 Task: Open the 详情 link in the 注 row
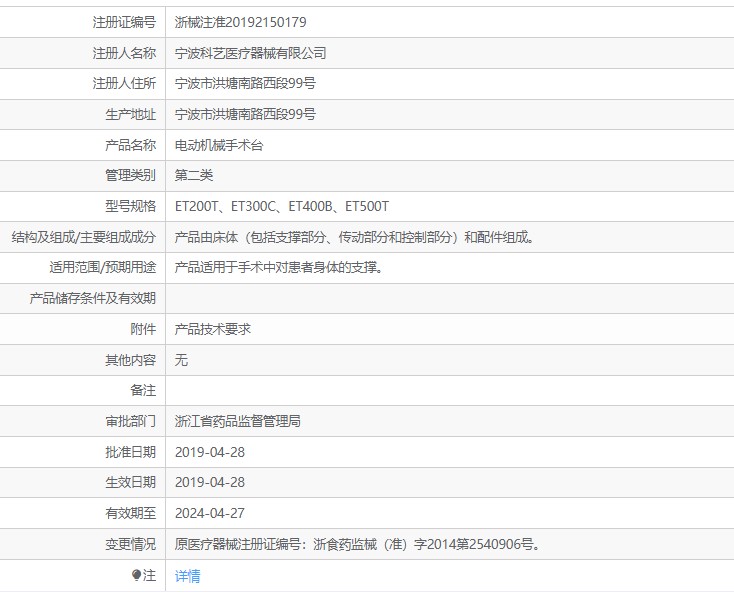pyautogui.click(x=187, y=576)
